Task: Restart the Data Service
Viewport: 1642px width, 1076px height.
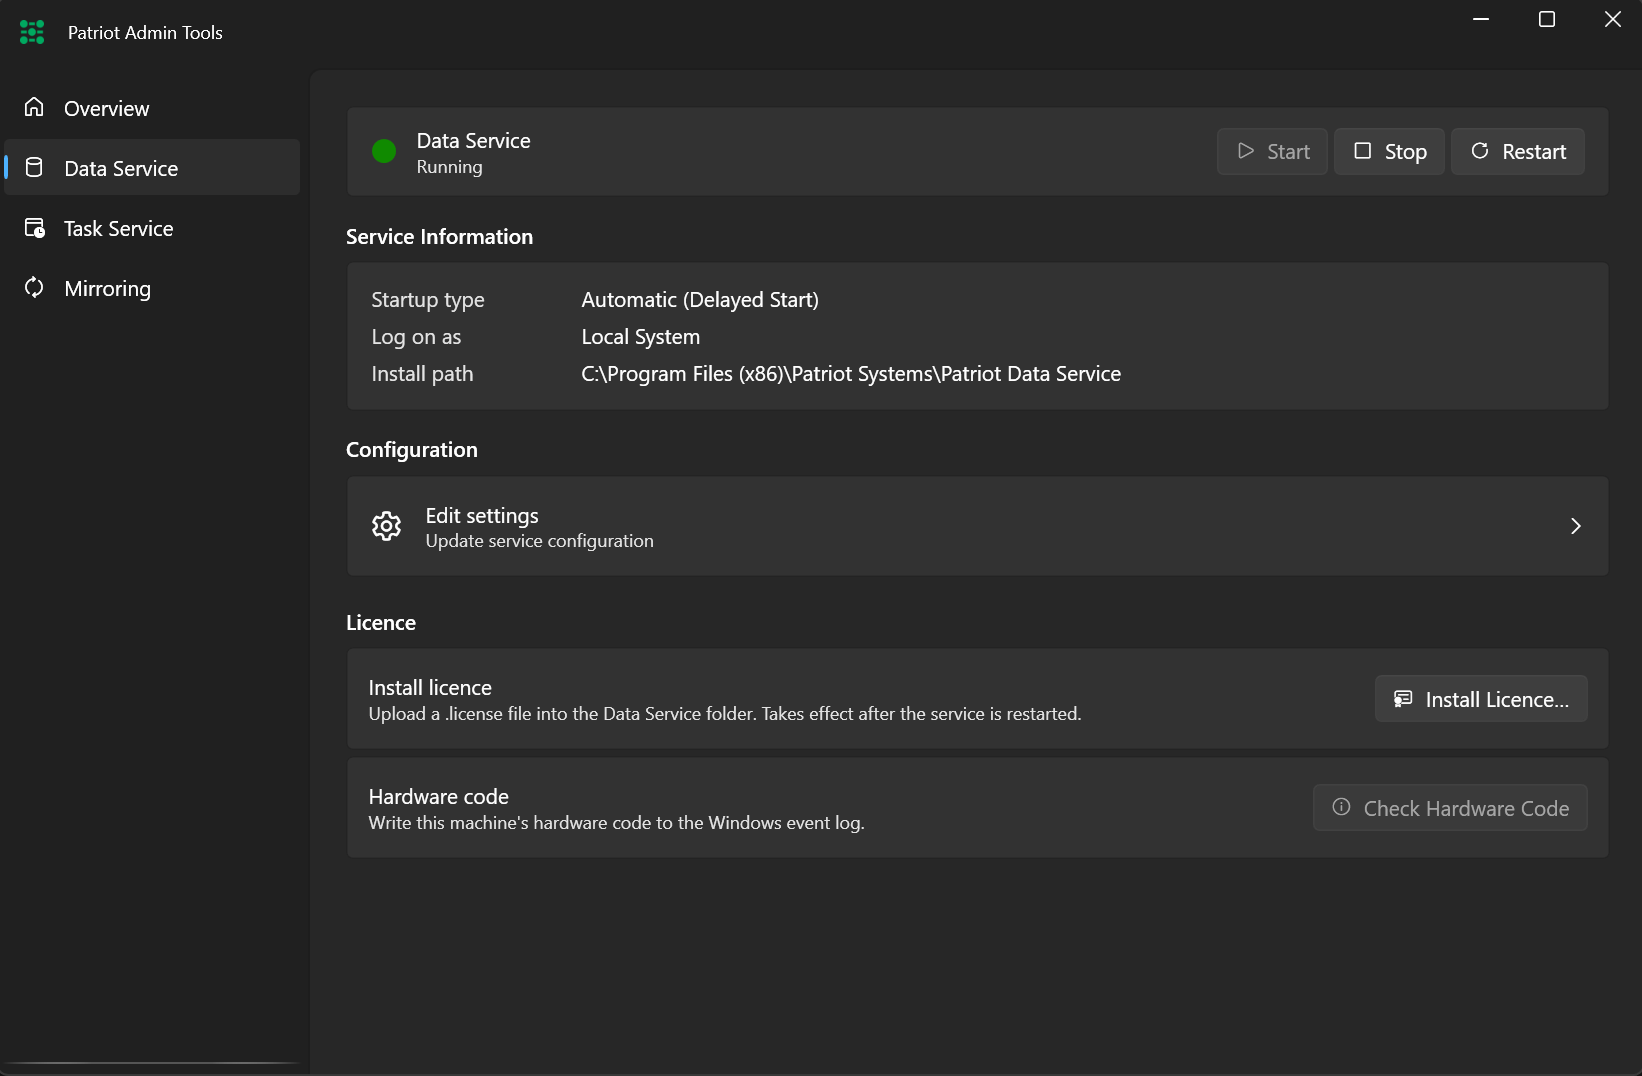Action: point(1517,151)
